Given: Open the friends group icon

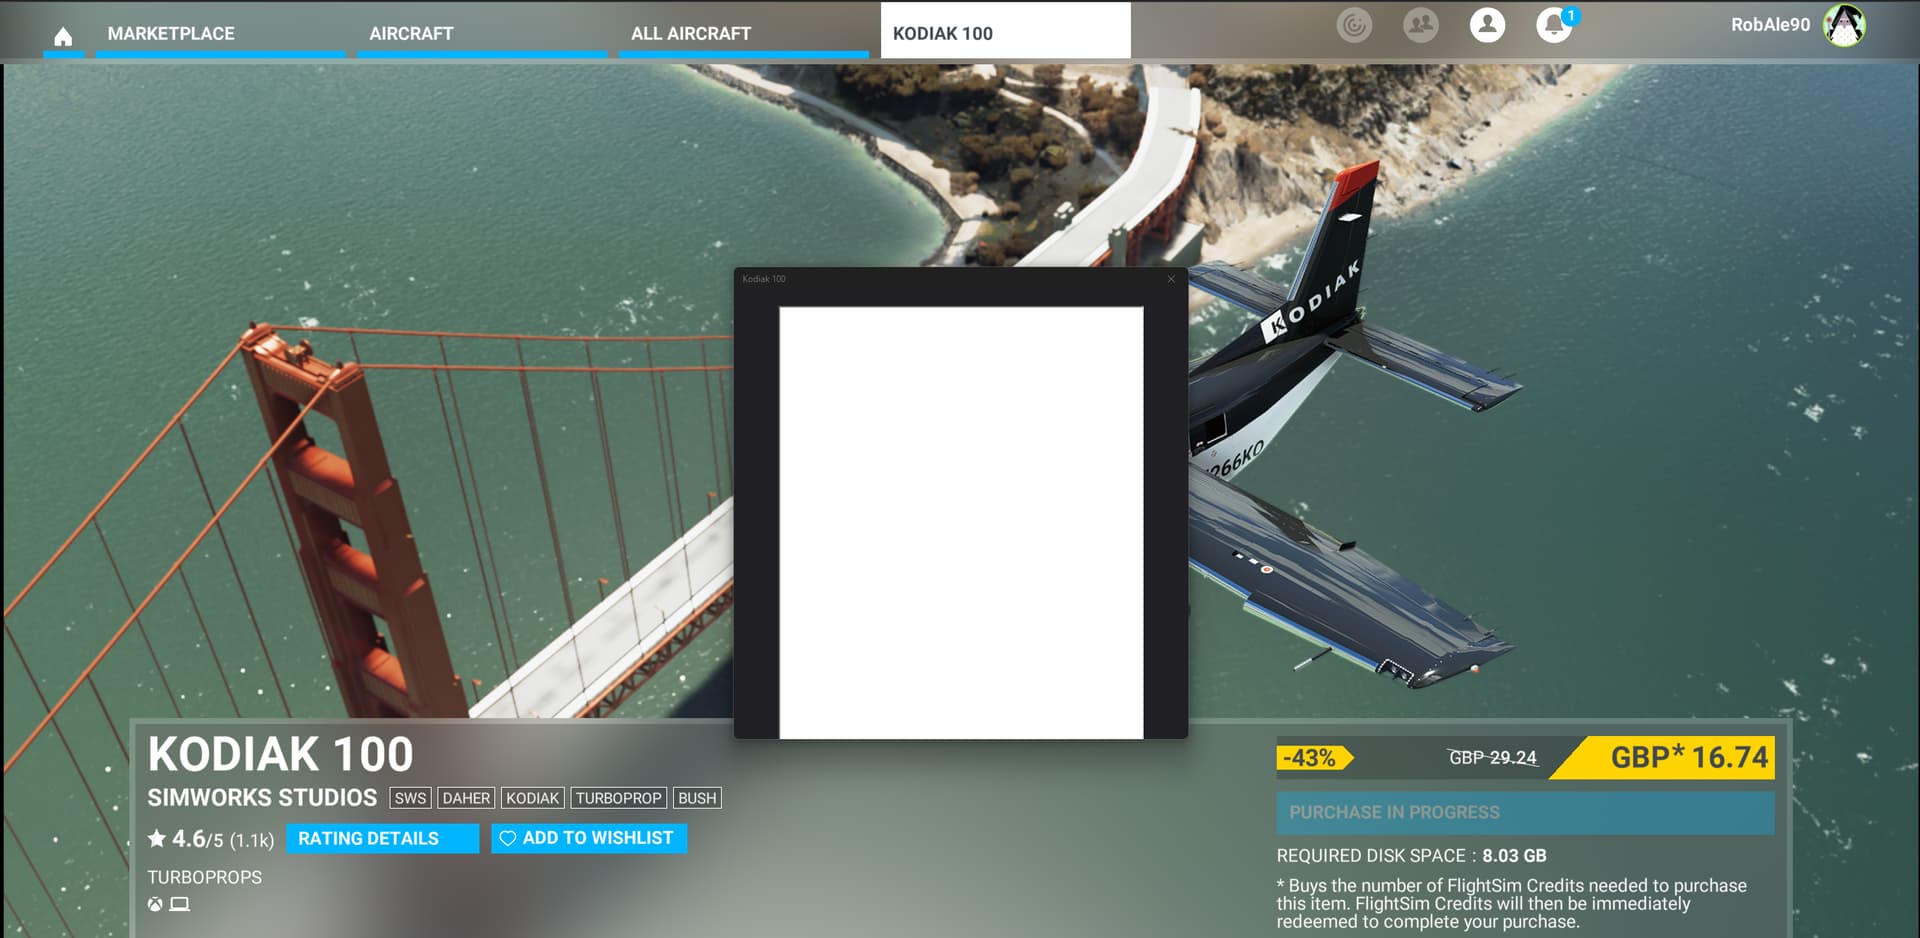Looking at the screenshot, I should (x=1420, y=25).
